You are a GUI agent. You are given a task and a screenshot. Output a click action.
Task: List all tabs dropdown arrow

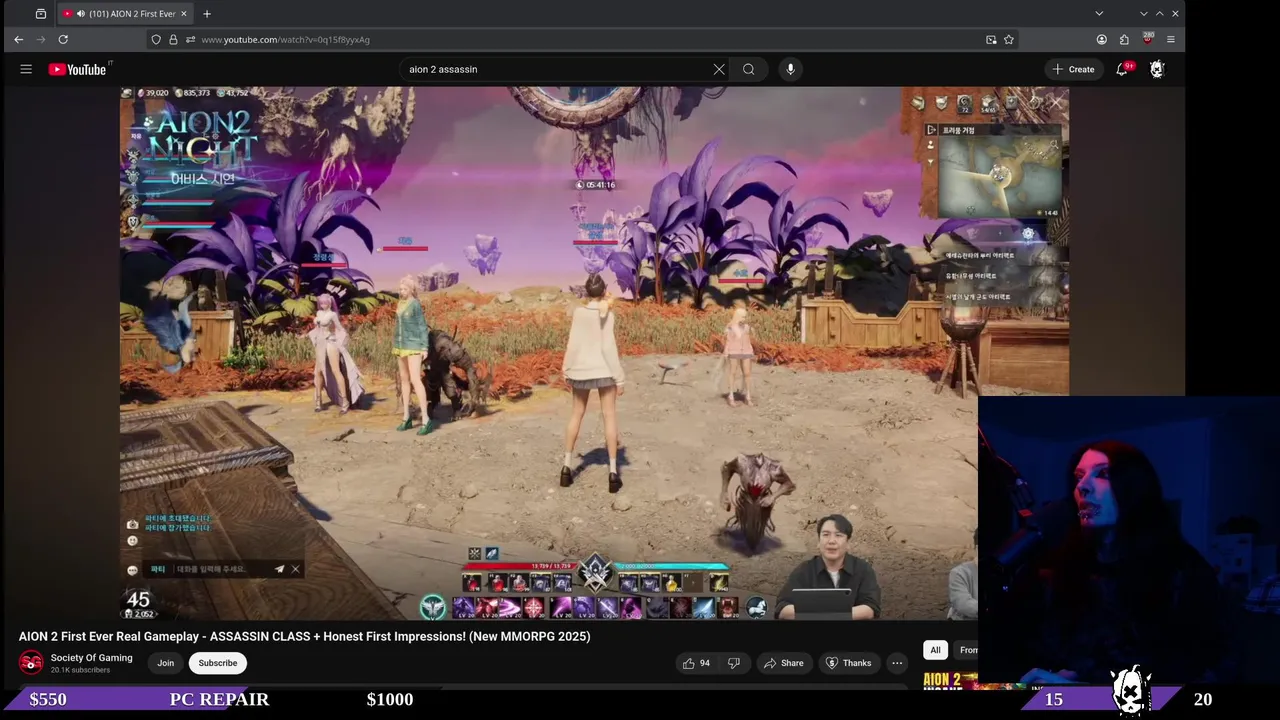pyautogui.click(x=1099, y=13)
